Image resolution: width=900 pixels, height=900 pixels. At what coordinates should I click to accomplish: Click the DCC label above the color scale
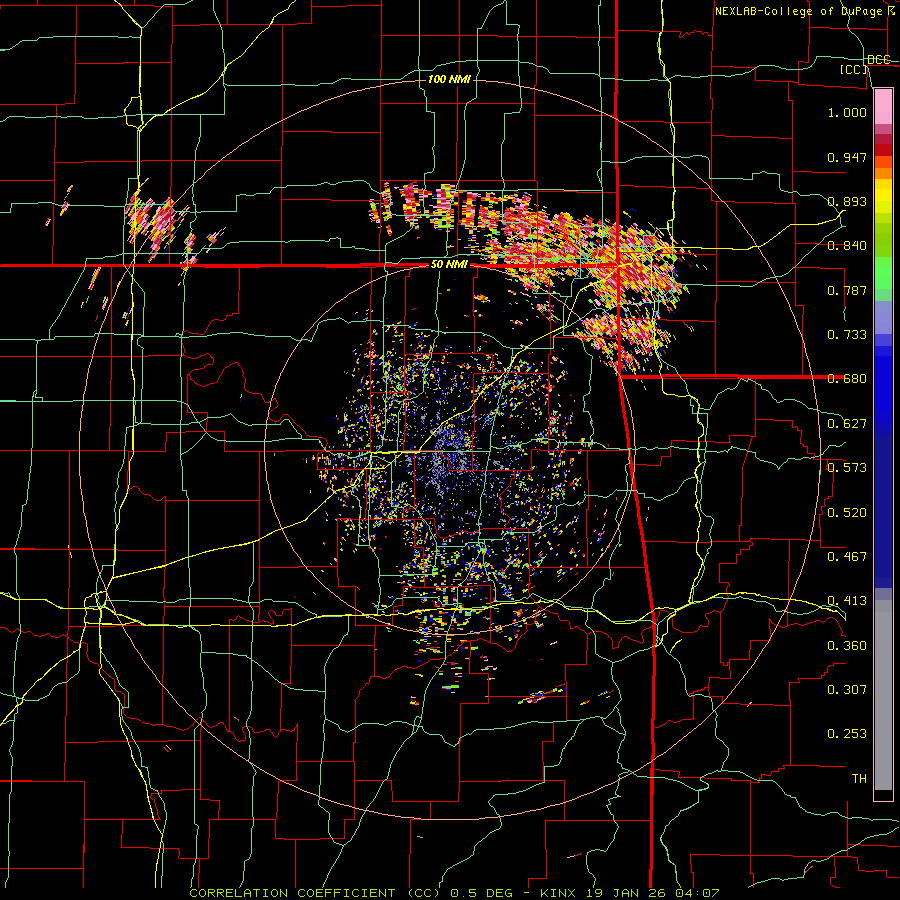pos(878,60)
